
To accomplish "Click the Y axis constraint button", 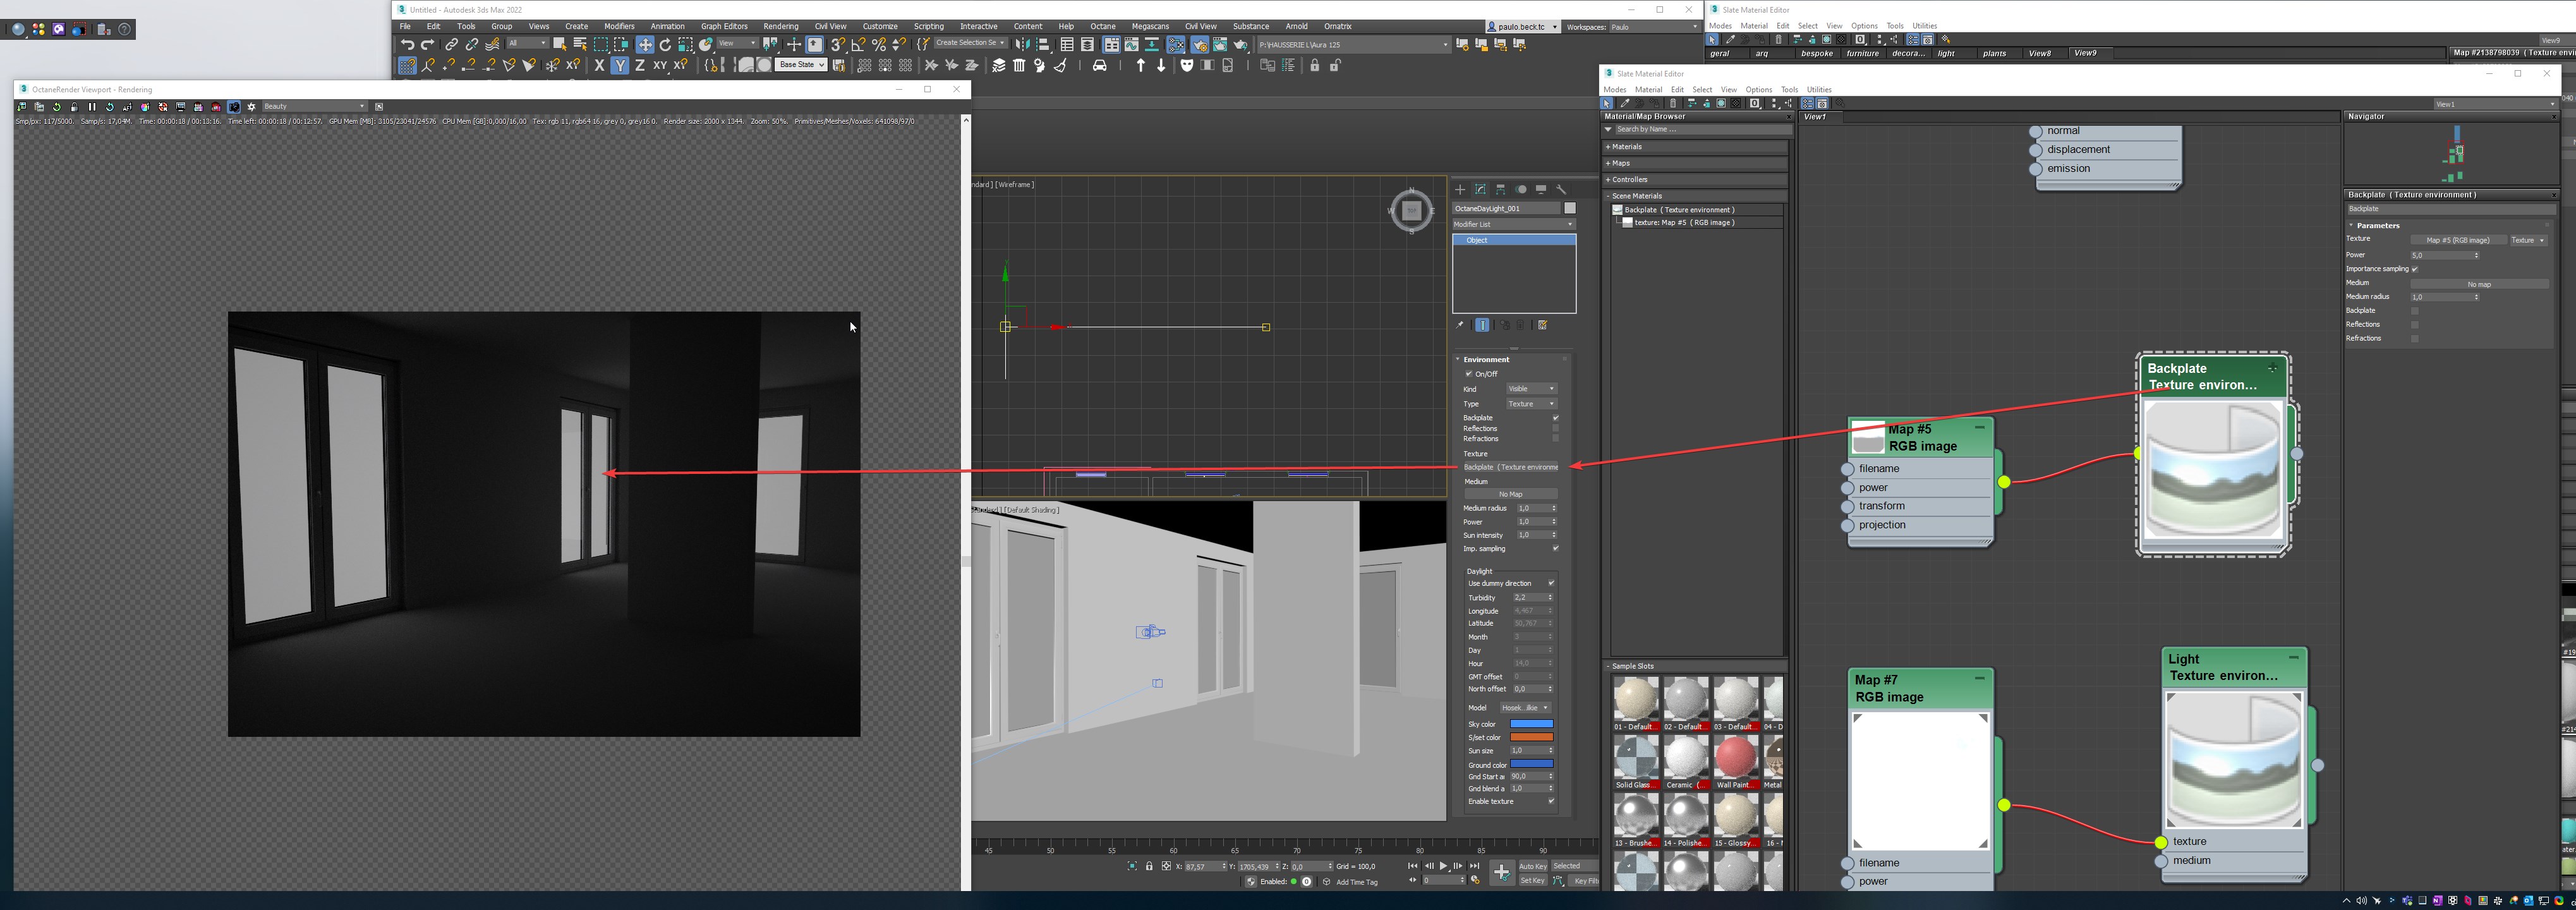I will [x=620, y=65].
